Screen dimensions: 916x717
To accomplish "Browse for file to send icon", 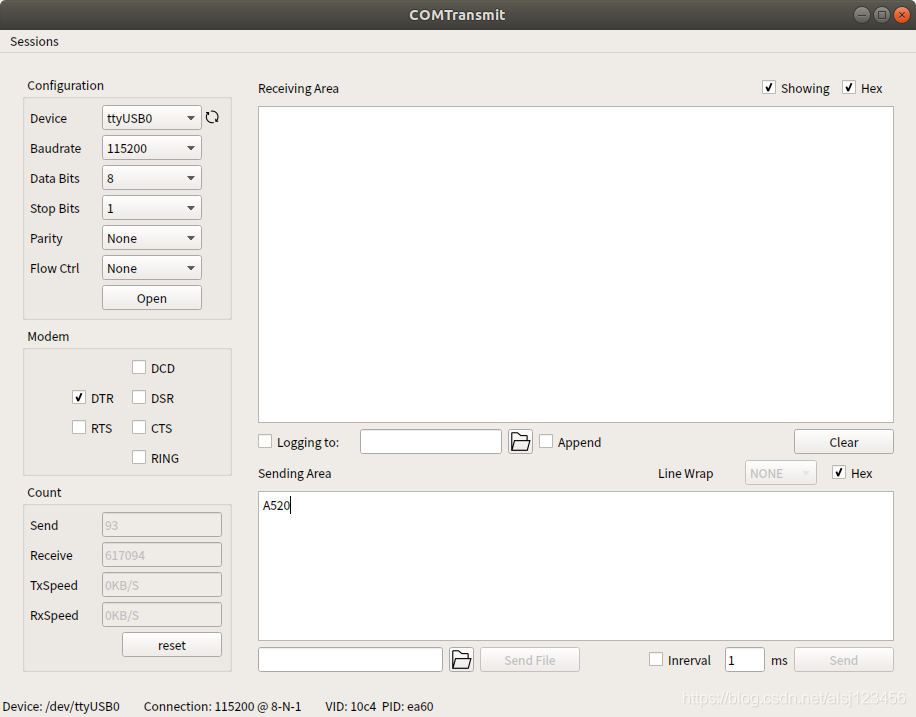I will click(x=461, y=660).
